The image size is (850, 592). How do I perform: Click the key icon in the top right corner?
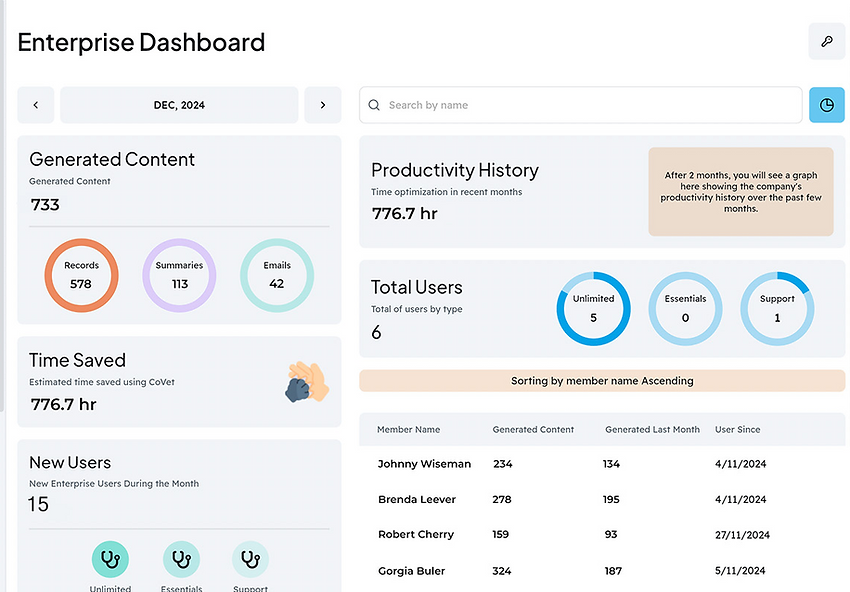point(826,42)
